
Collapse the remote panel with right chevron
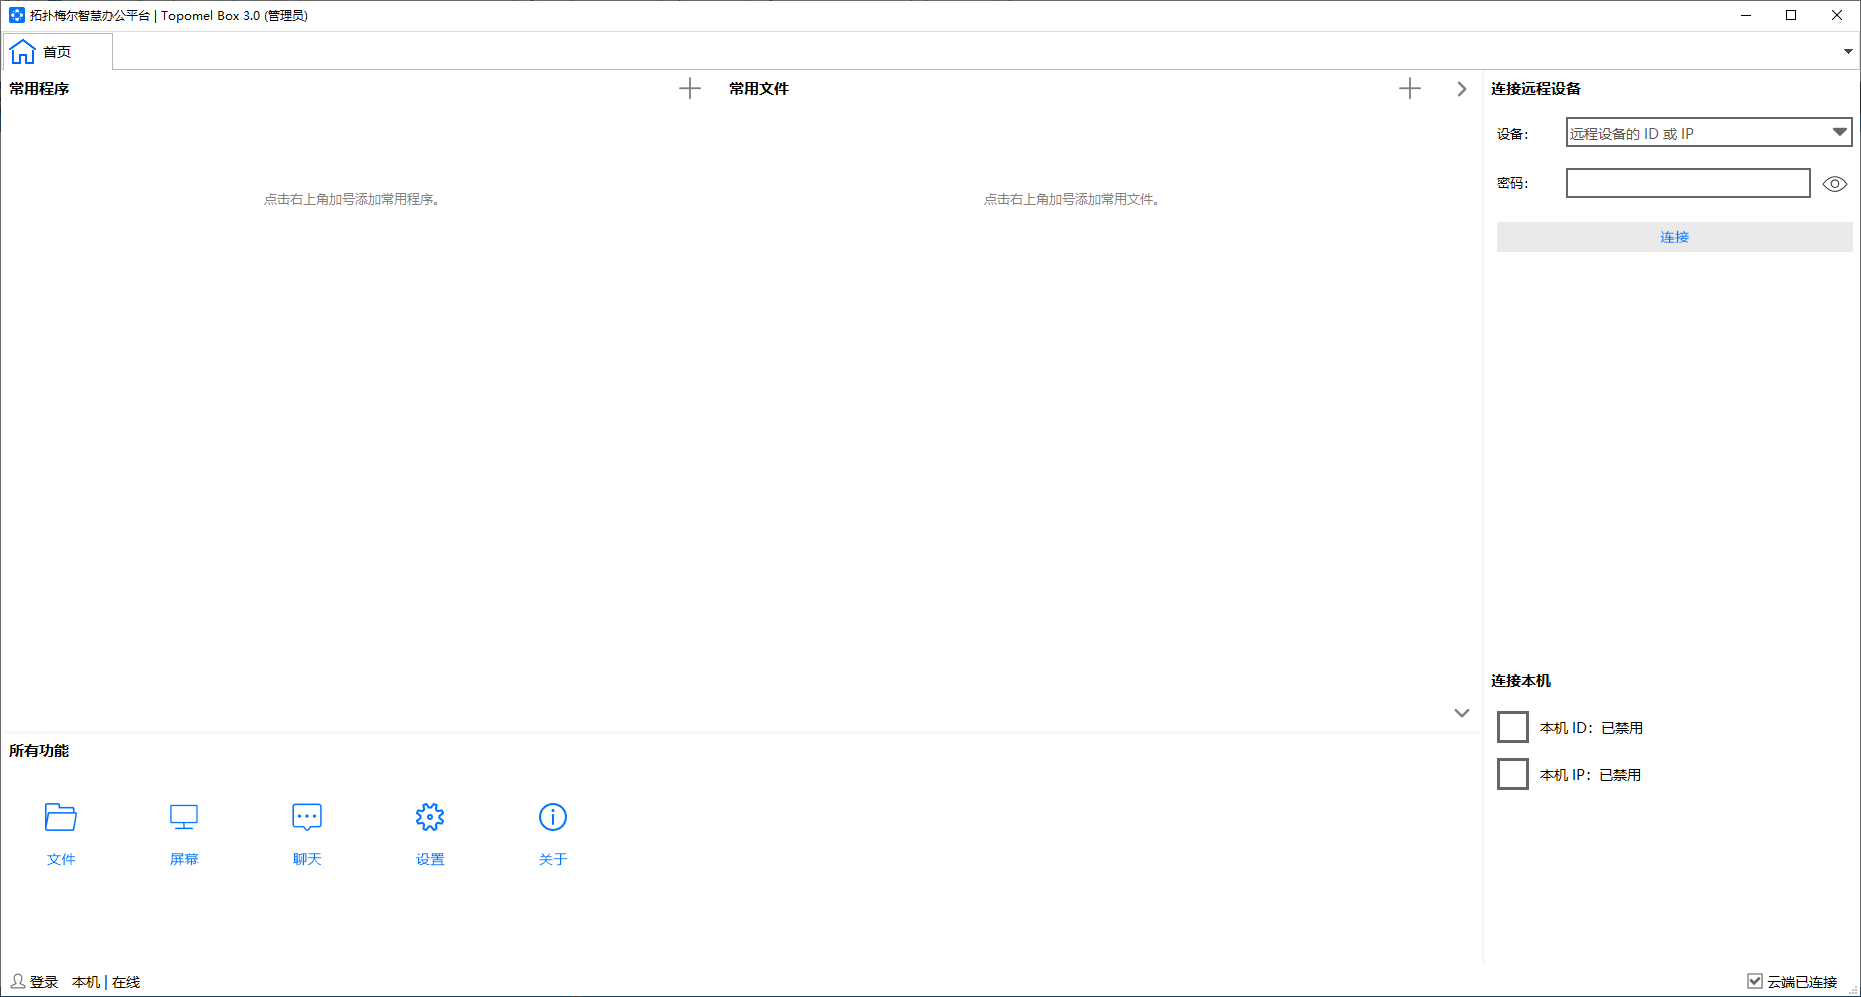[1462, 89]
